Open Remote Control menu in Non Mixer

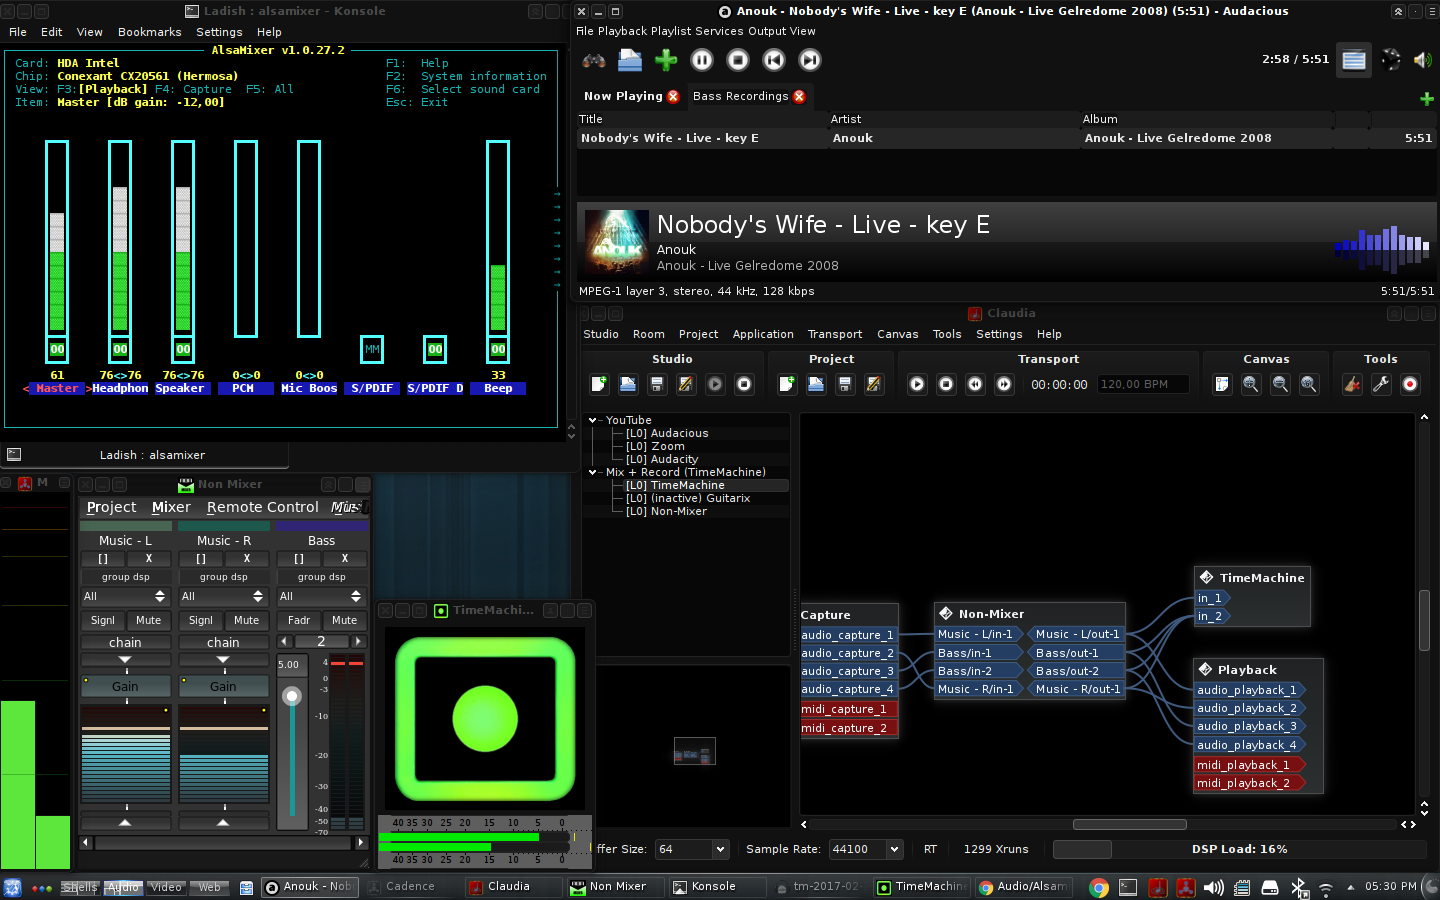[x=263, y=508]
